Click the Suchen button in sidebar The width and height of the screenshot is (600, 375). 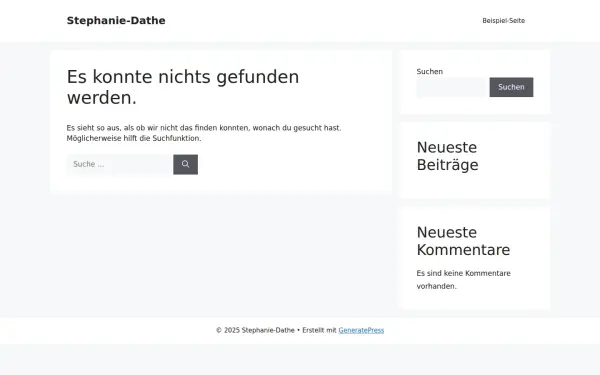point(511,87)
